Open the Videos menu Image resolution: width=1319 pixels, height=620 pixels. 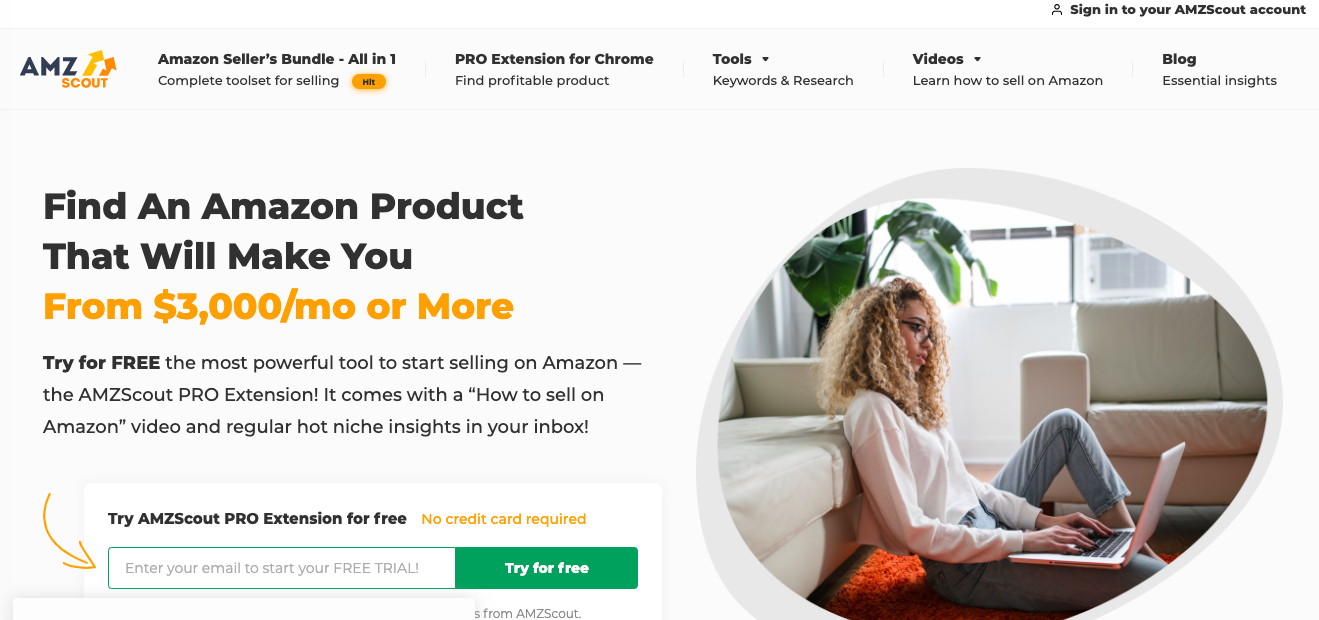click(938, 59)
